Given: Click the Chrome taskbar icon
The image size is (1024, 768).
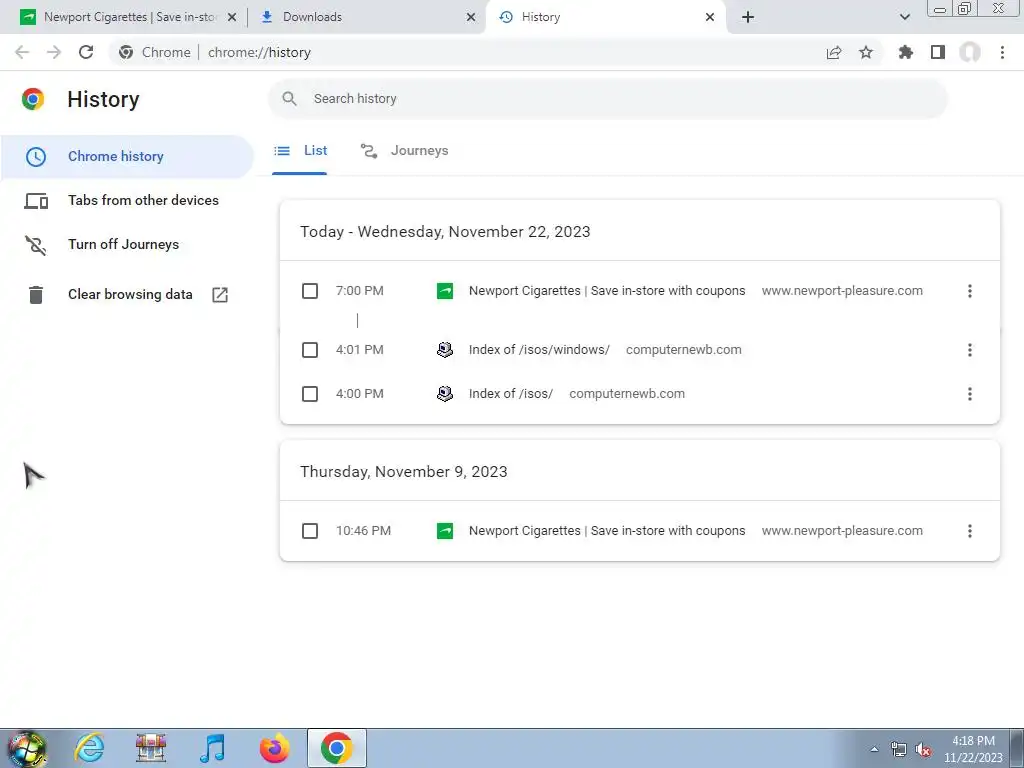Looking at the screenshot, I should point(336,749).
